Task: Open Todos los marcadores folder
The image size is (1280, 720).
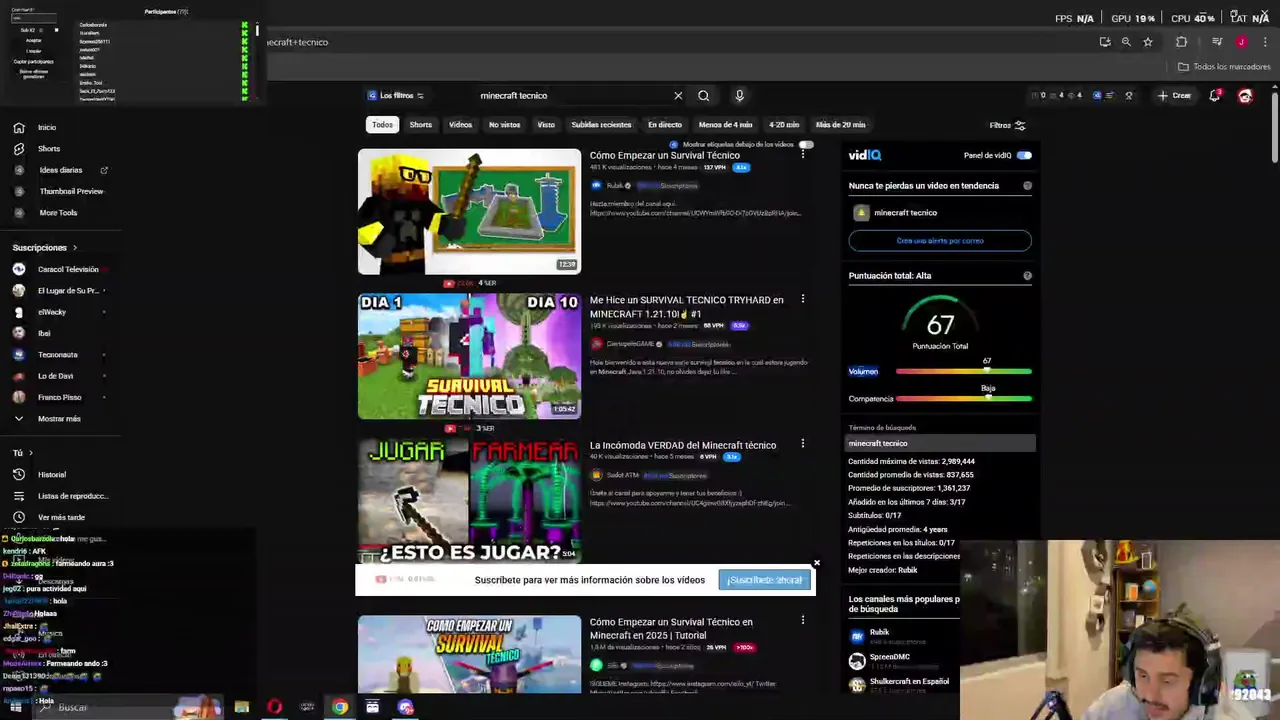Action: (1224, 67)
